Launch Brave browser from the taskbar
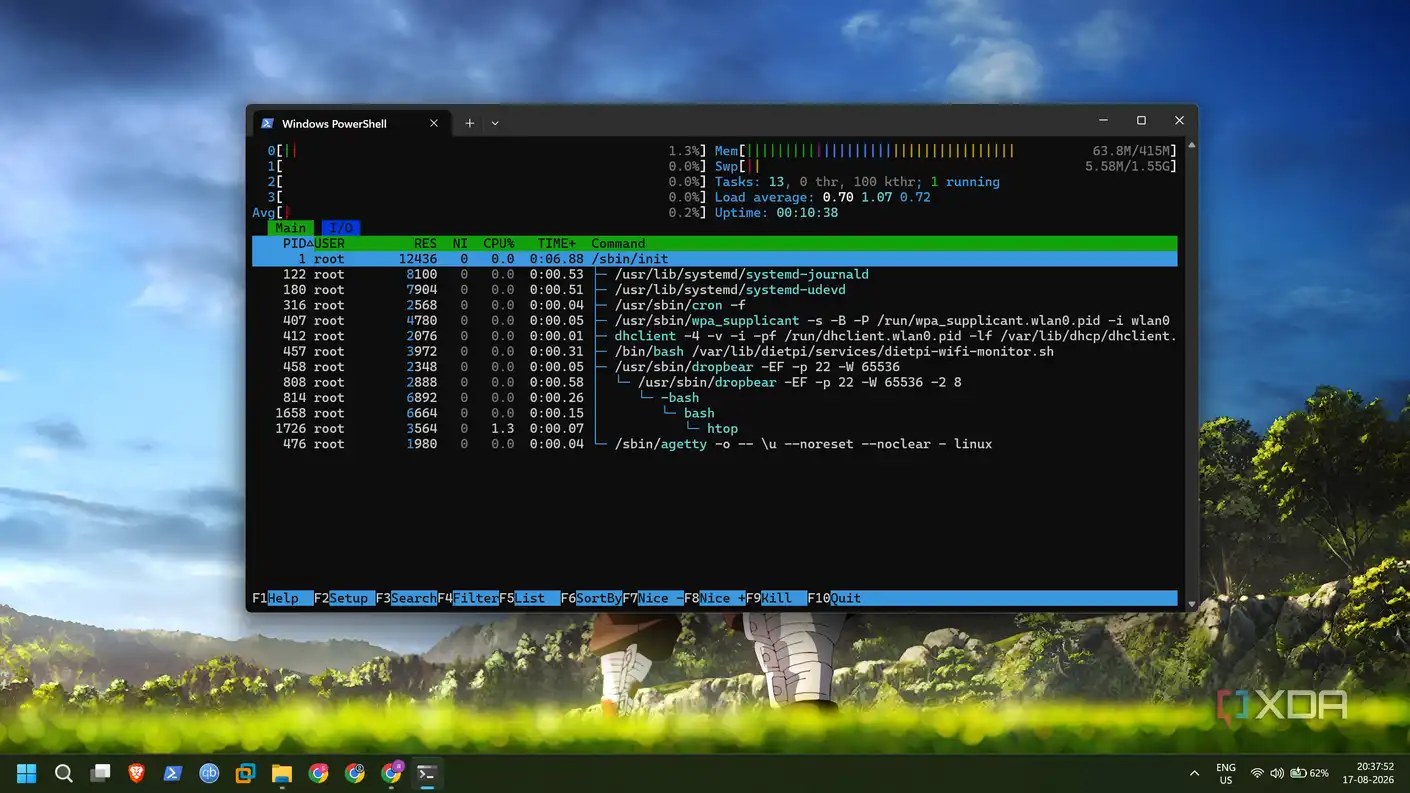This screenshot has height=793, width=1410. click(x=136, y=773)
